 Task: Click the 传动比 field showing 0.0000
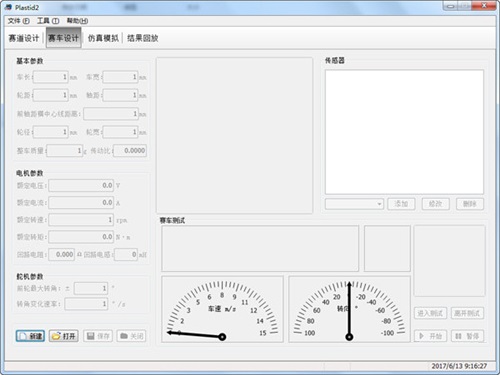130,151
